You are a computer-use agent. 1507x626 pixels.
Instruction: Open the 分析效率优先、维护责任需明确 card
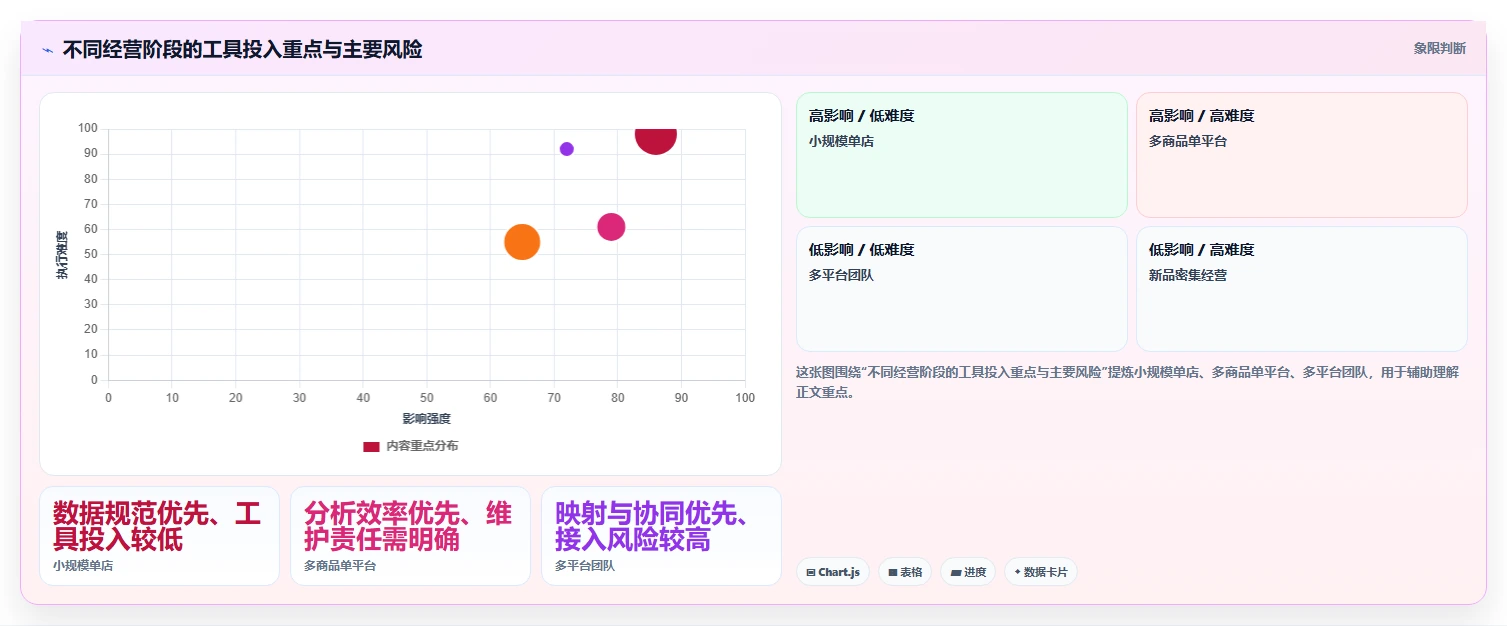410,536
